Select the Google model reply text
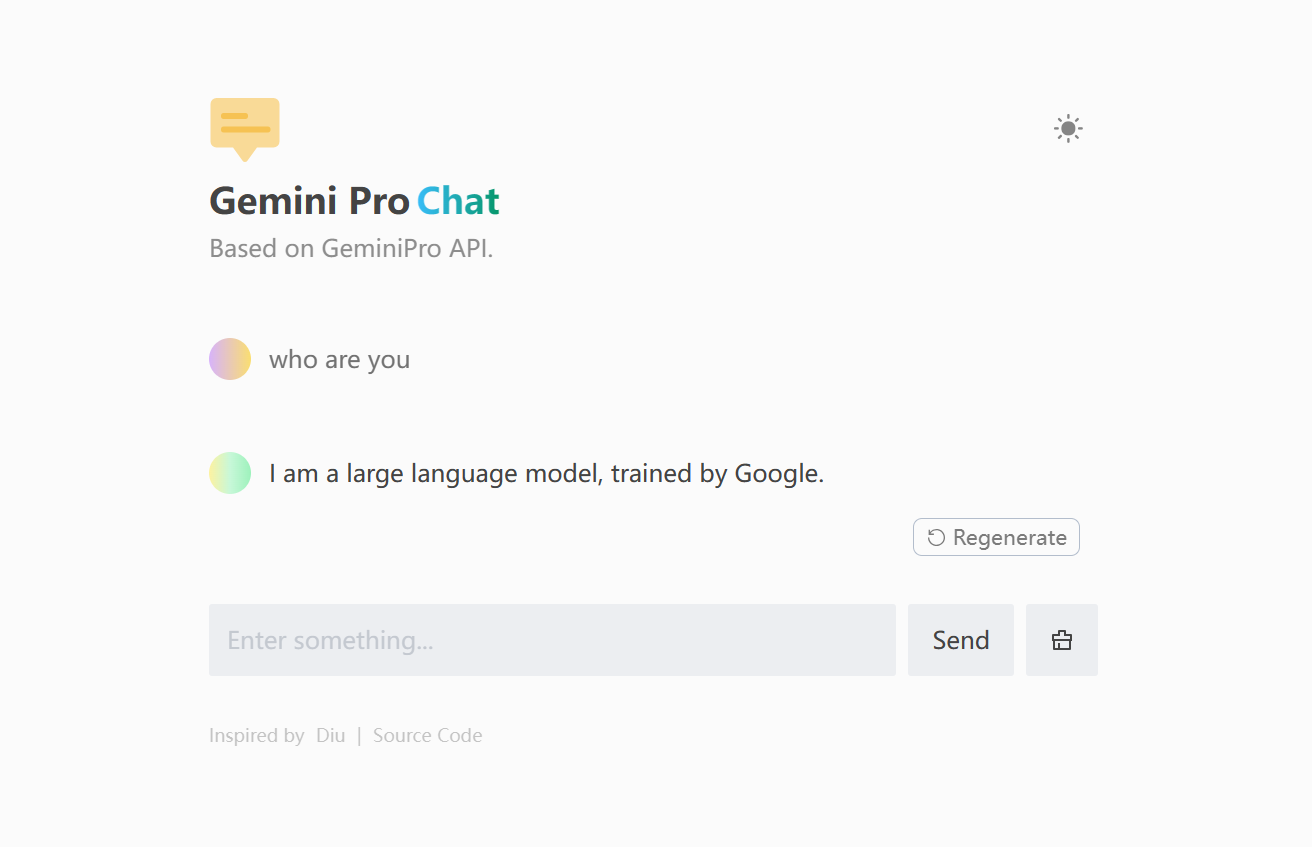This screenshot has height=847, width=1312. [x=545, y=472]
